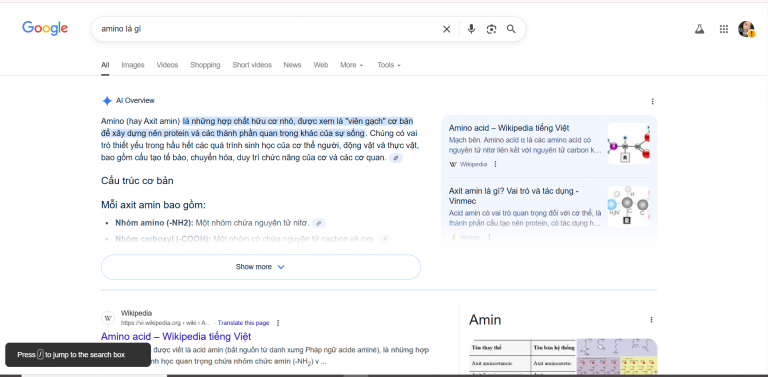Clear the search query with X

point(446,29)
